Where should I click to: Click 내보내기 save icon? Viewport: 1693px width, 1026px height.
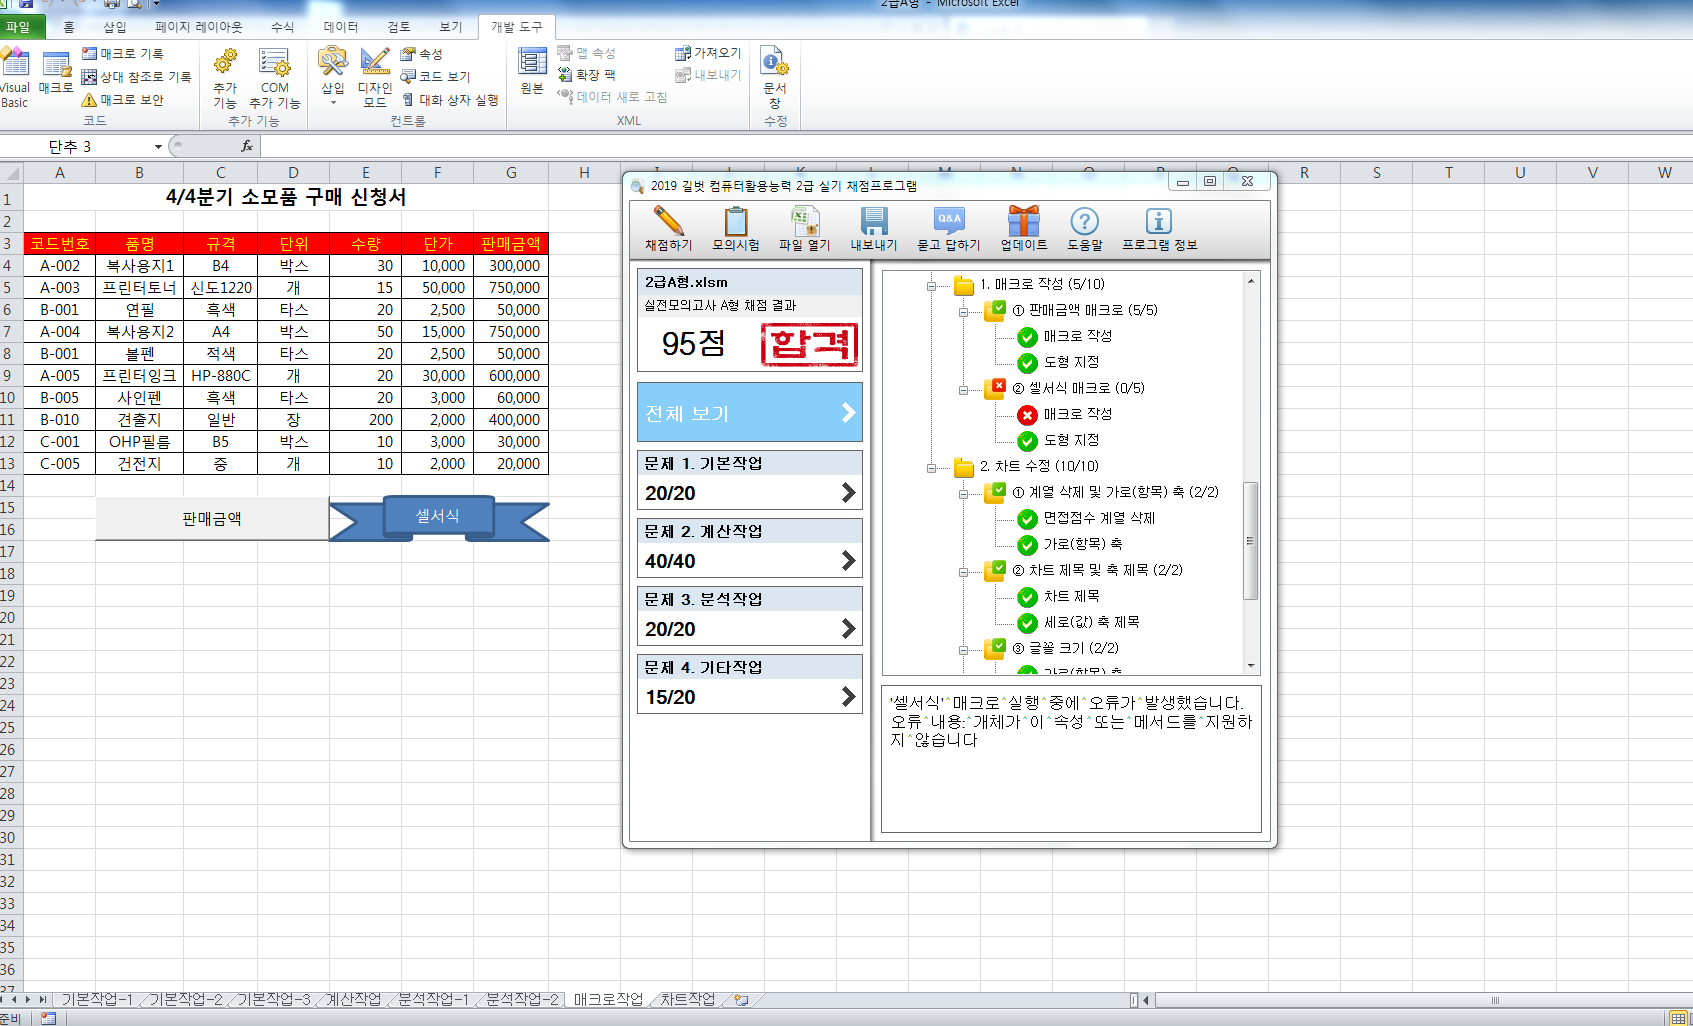pos(874,229)
